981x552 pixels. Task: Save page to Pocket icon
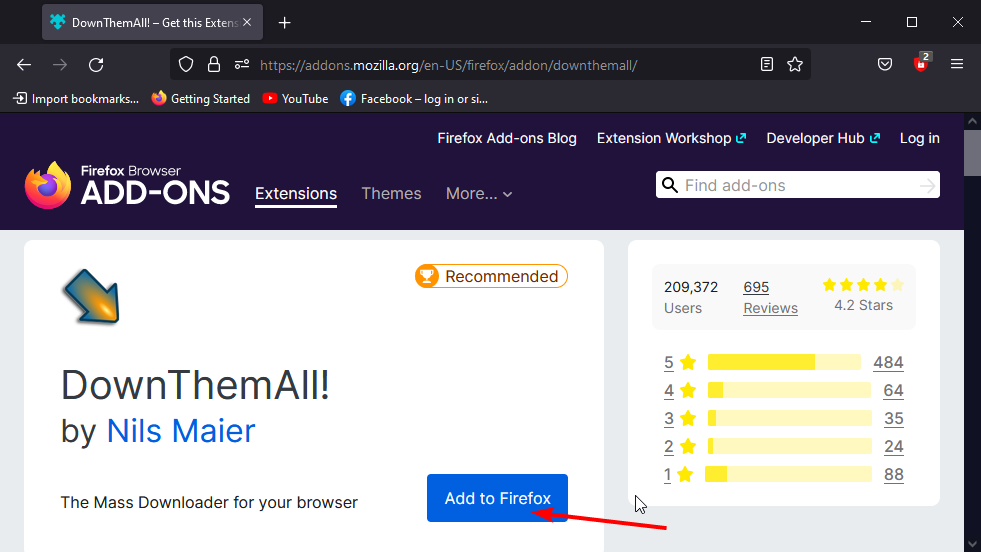coord(885,64)
